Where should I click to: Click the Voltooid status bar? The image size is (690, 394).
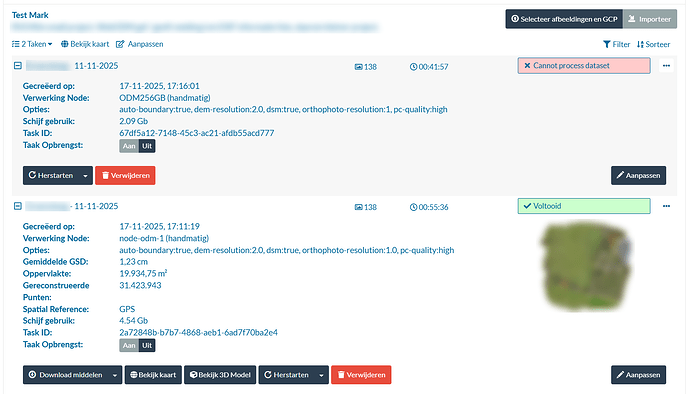584,206
